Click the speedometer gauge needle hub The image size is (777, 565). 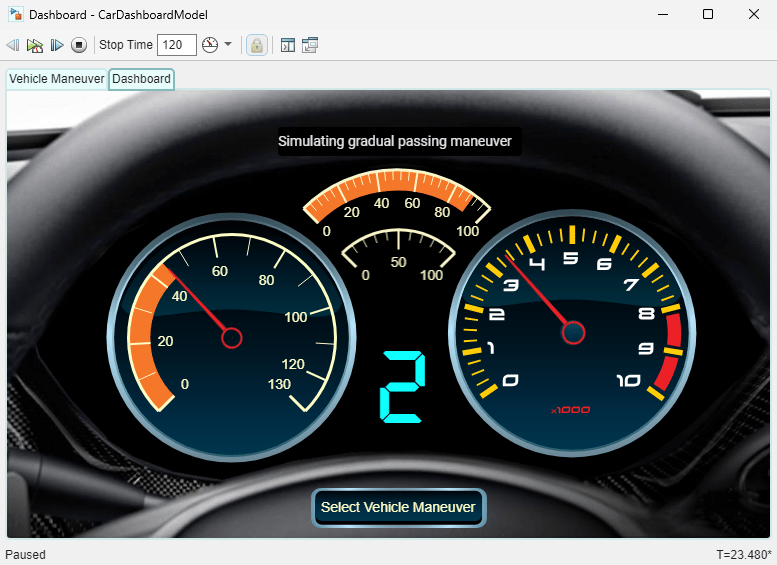click(x=231, y=338)
